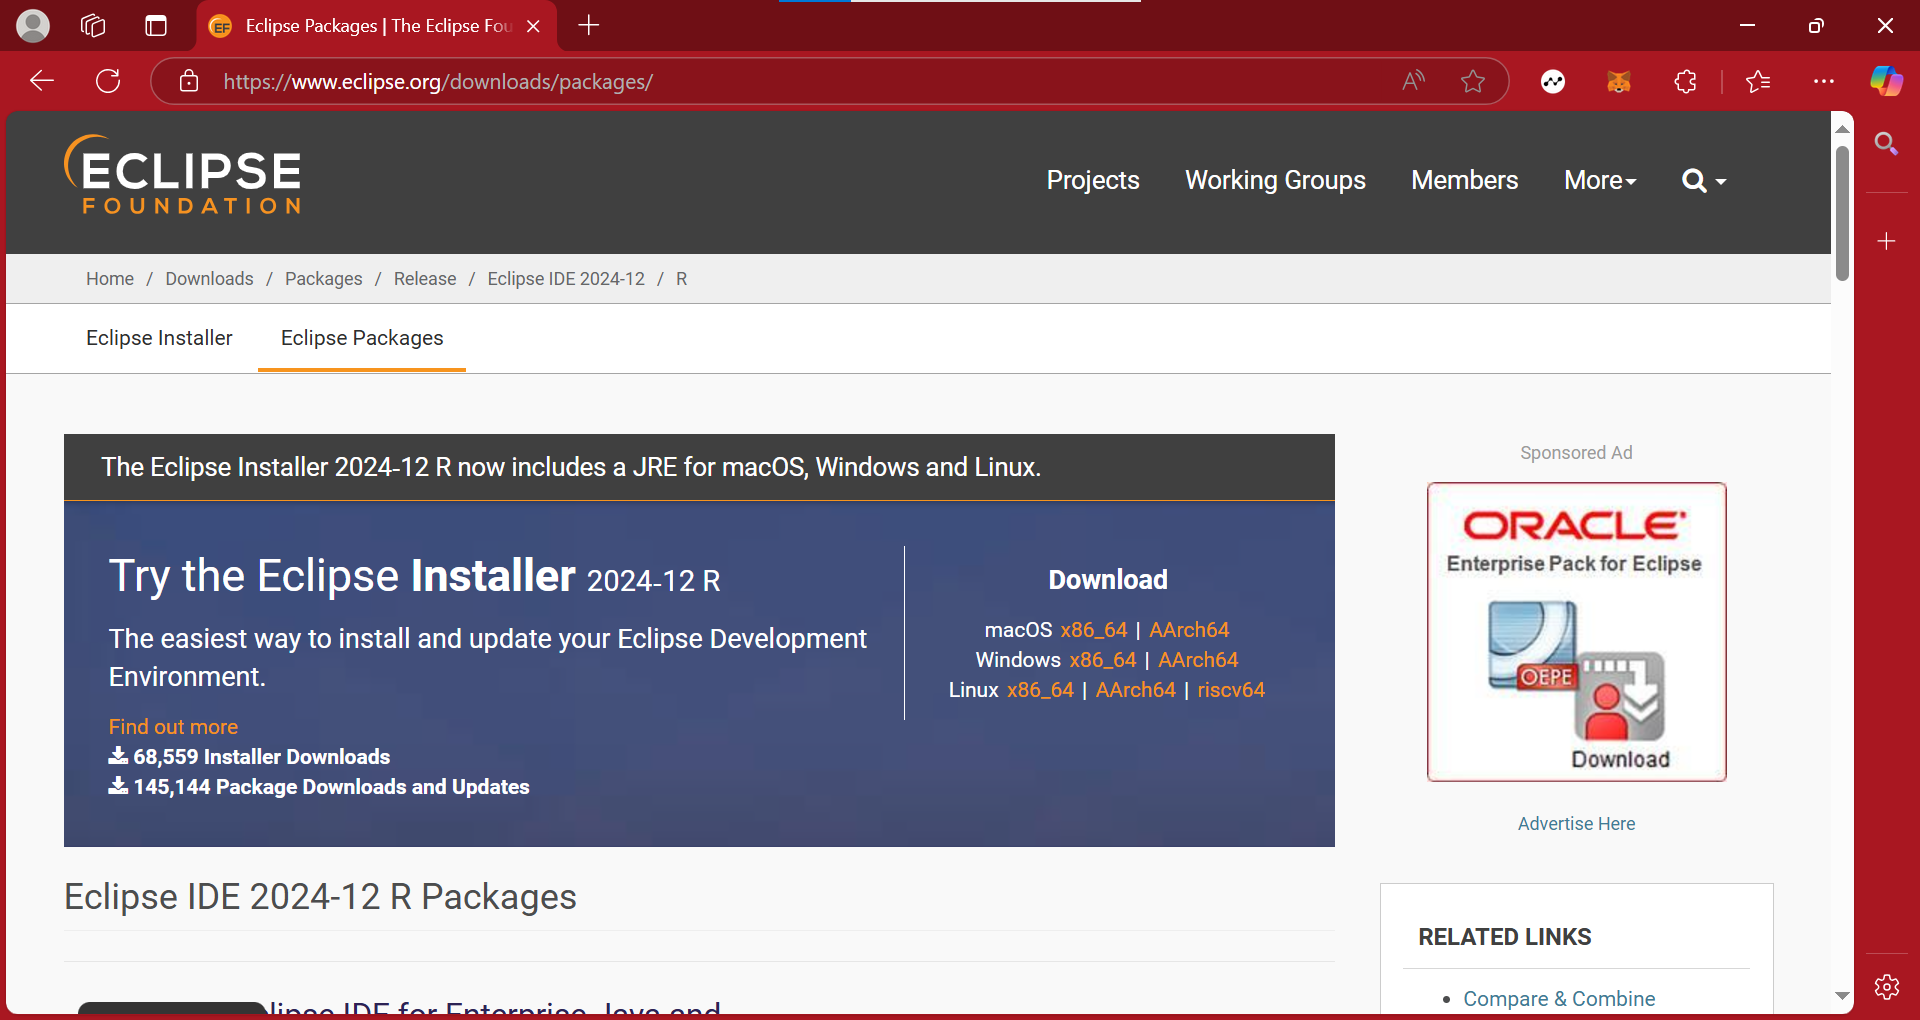Download Linux AArch64 installer
Viewport: 1920px width, 1020px height.
[1136, 690]
